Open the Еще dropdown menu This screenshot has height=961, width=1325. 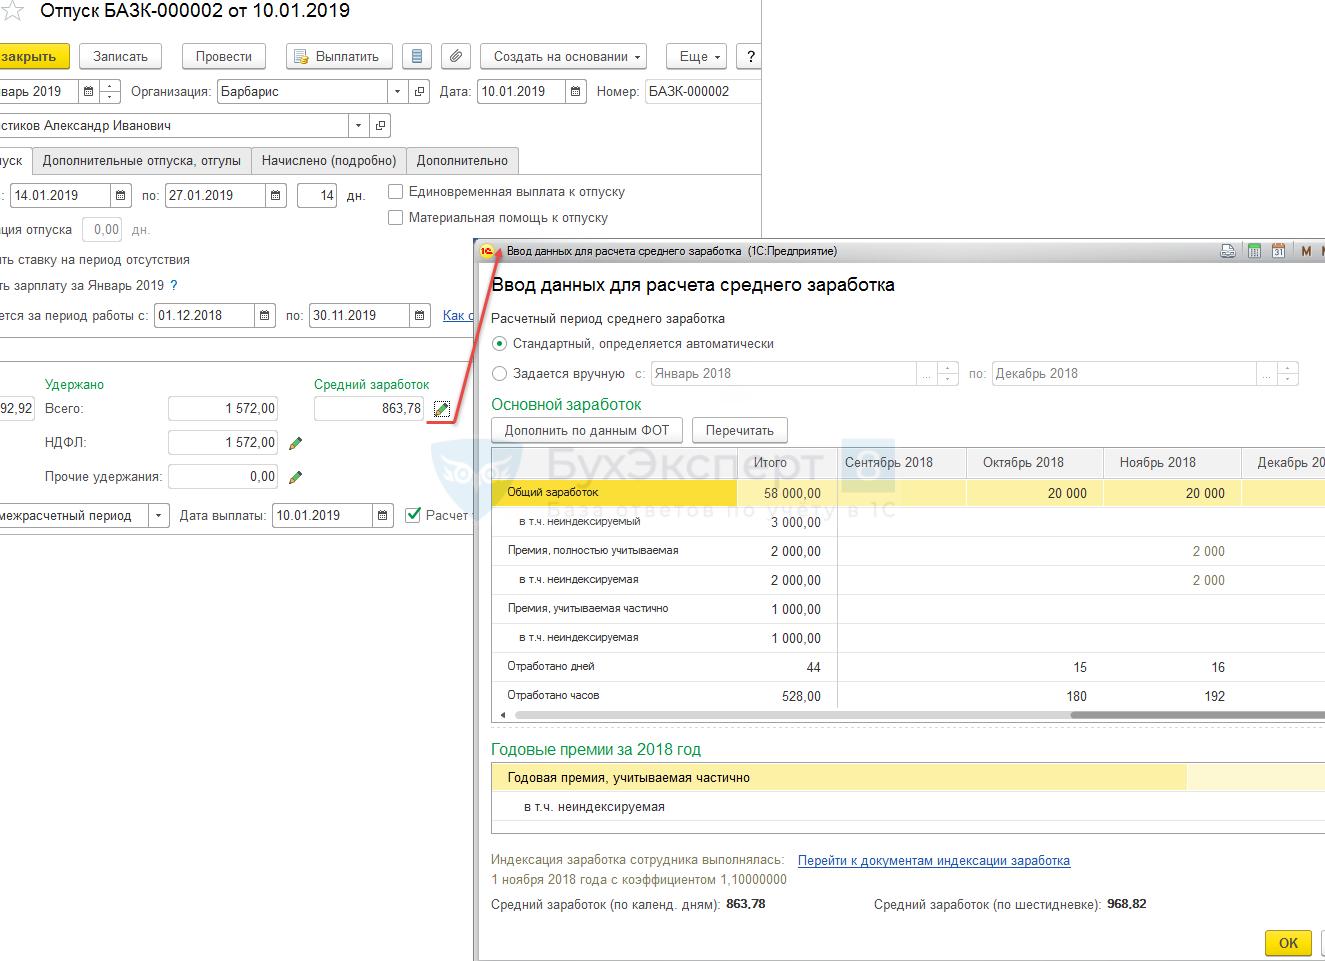(x=696, y=57)
